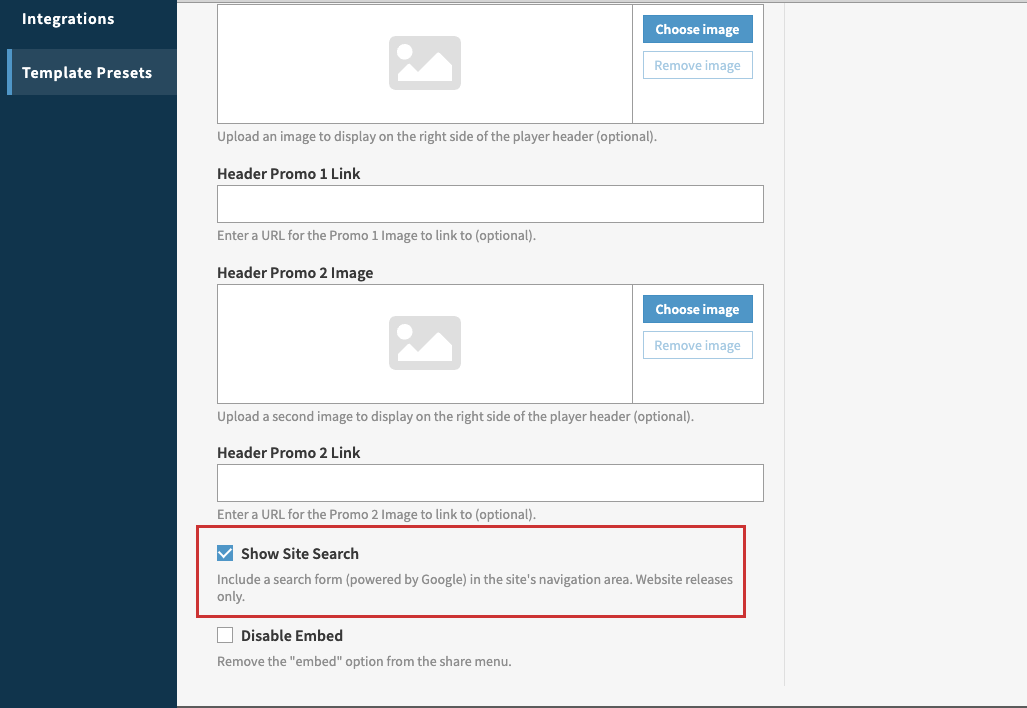Remove the Header Promo 1 image
The width and height of the screenshot is (1027, 708).
[x=697, y=64]
